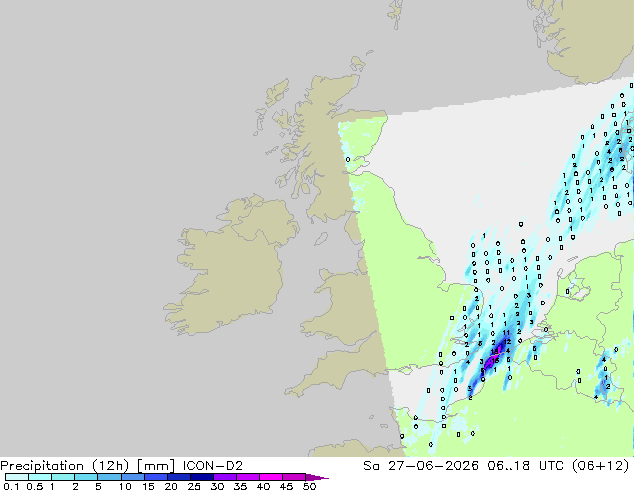The width and height of the screenshot is (634, 490).
Task: Click the 40–45 mm magenta legend swatch
Action: 271,477
